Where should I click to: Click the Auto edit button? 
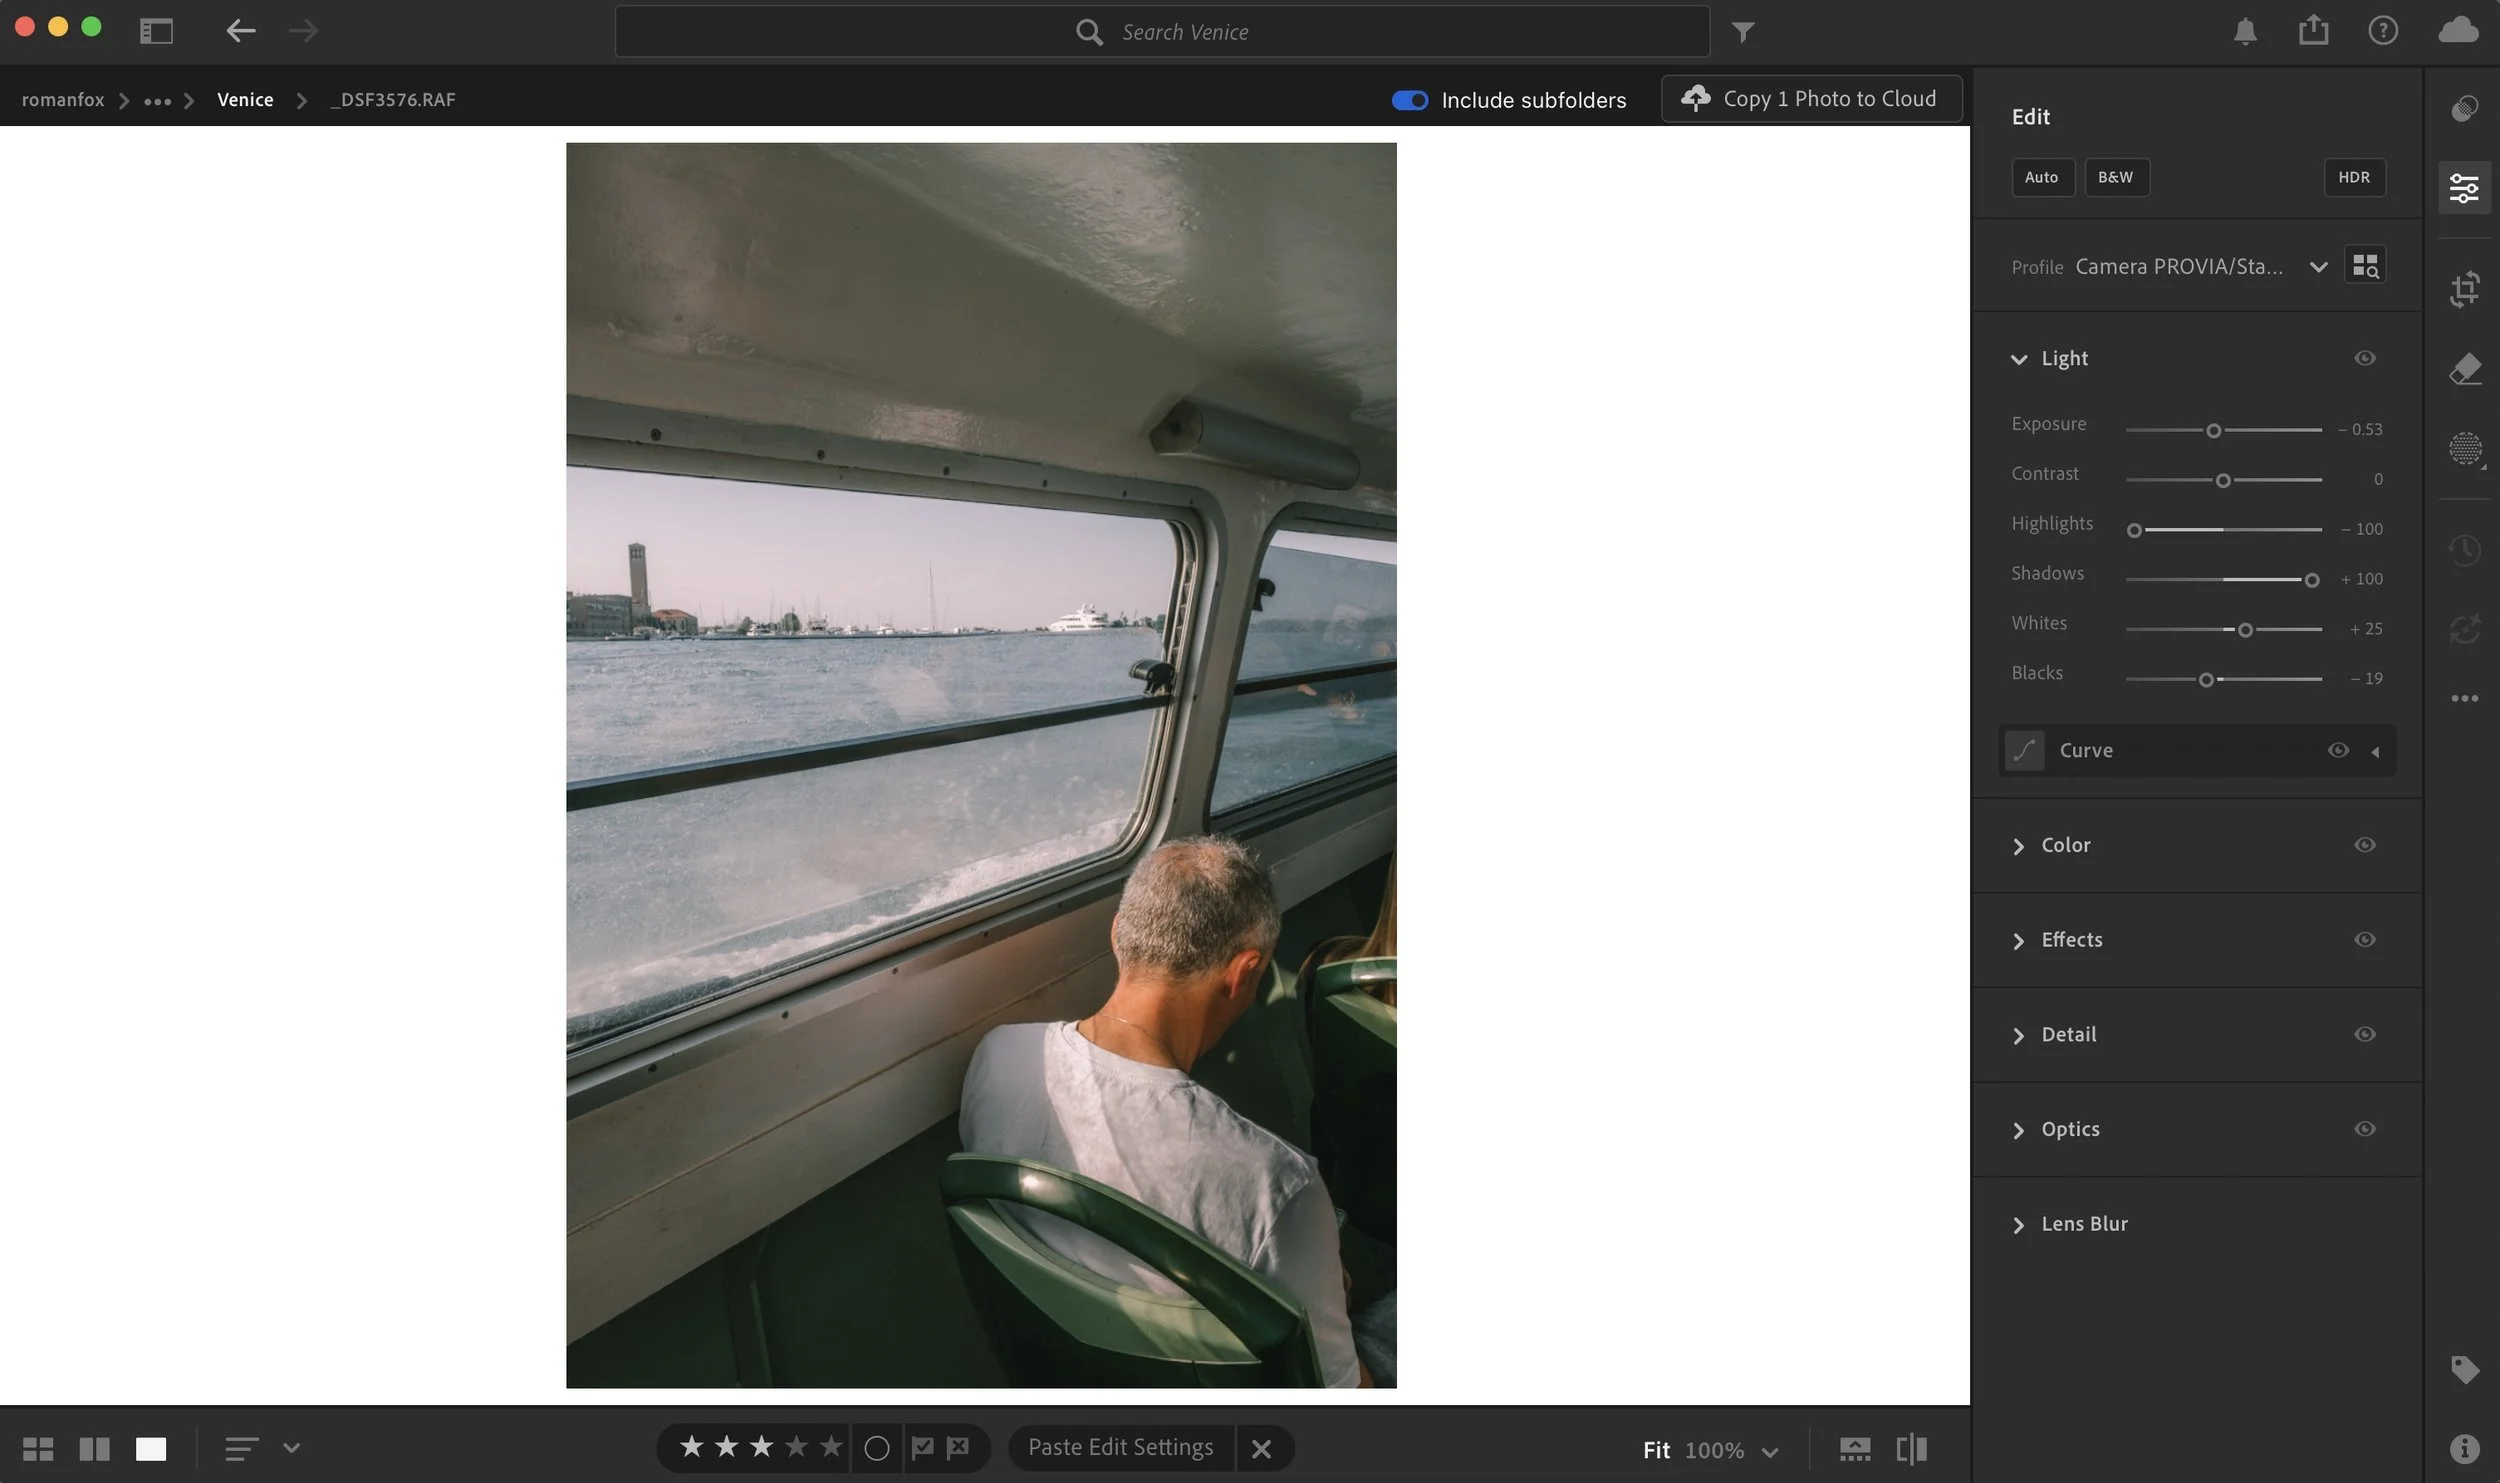point(2041,177)
